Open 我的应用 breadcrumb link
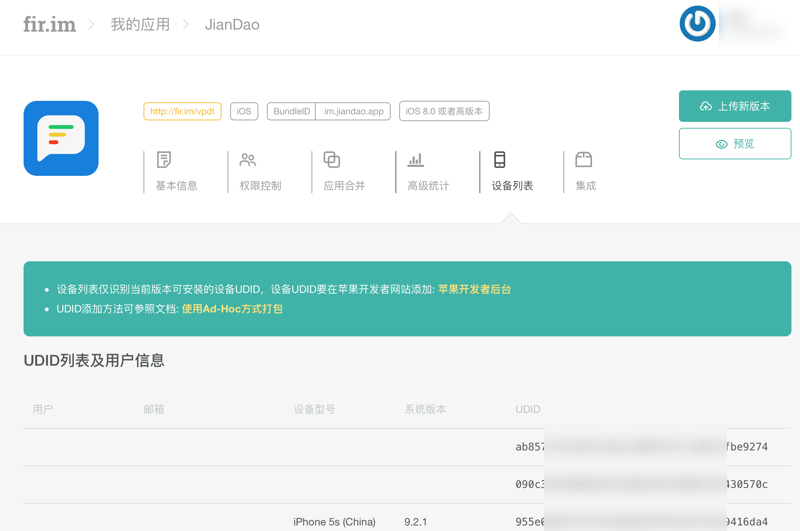This screenshot has width=800, height=531. click(140, 24)
